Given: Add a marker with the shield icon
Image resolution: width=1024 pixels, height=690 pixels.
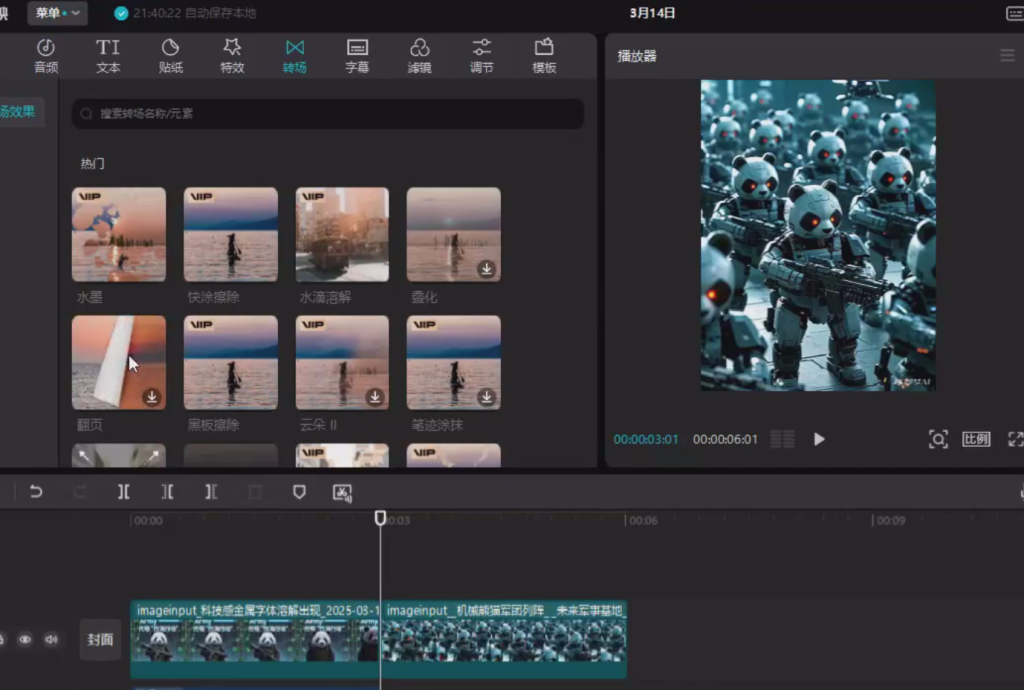Looking at the screenshot, I should click(x=298, y=492).
